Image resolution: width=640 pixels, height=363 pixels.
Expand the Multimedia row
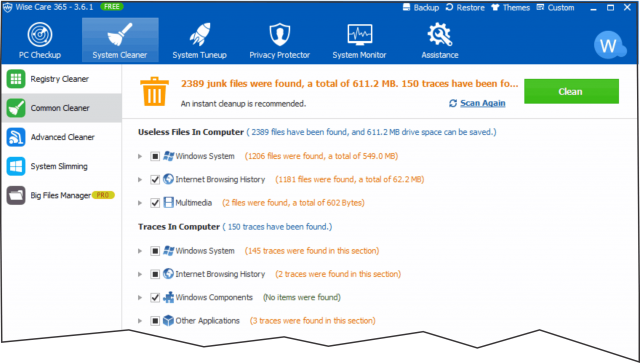(x=140, y=203)
